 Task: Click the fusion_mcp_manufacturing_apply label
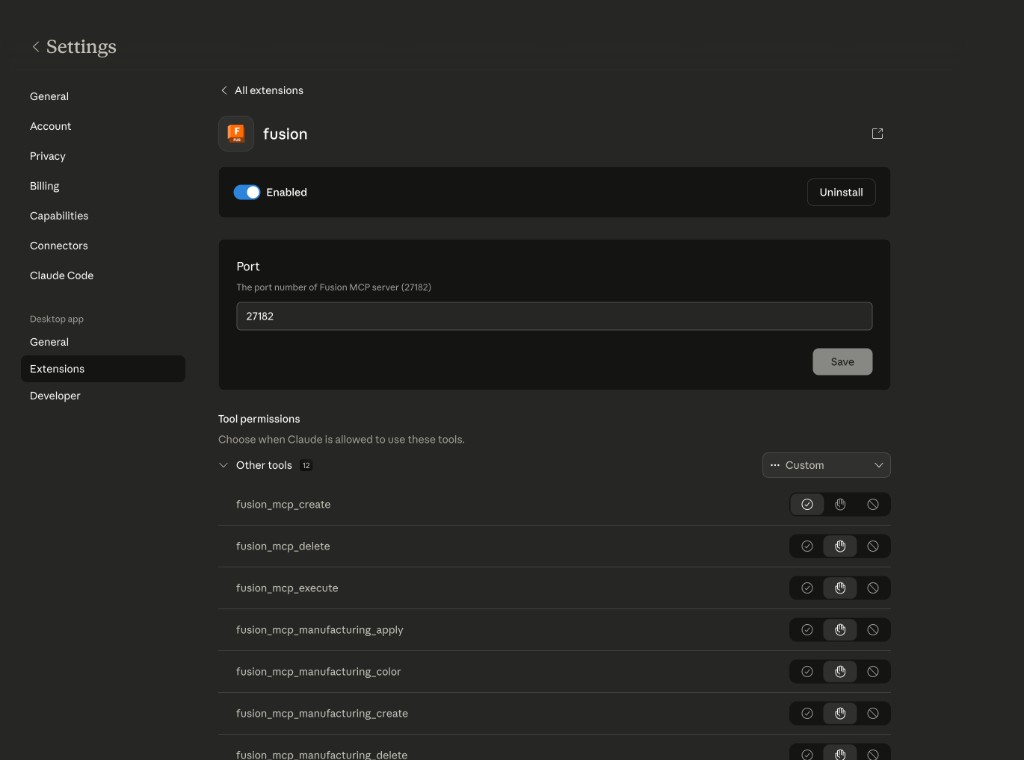tap(319, 629)
